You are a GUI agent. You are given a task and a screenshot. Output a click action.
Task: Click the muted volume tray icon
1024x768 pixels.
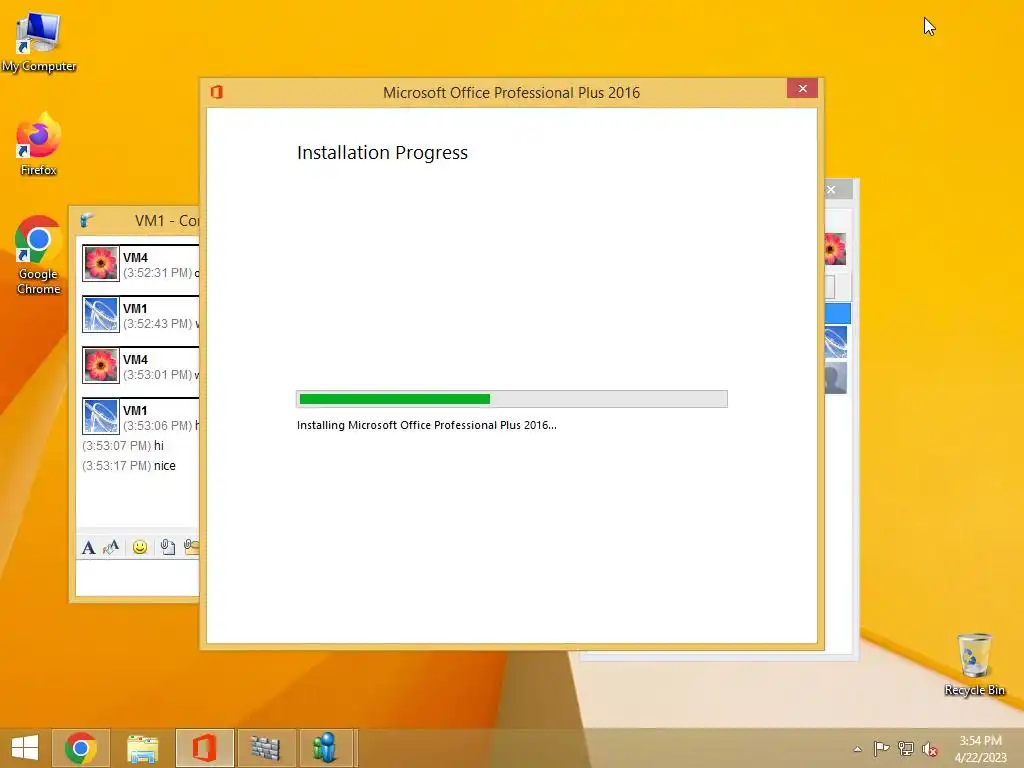(930, 749)
